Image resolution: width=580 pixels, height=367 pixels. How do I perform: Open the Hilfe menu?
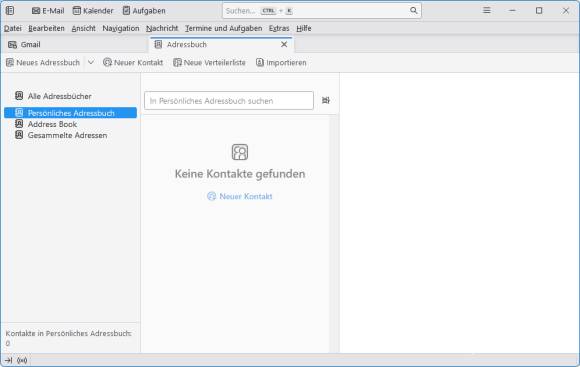304,28
